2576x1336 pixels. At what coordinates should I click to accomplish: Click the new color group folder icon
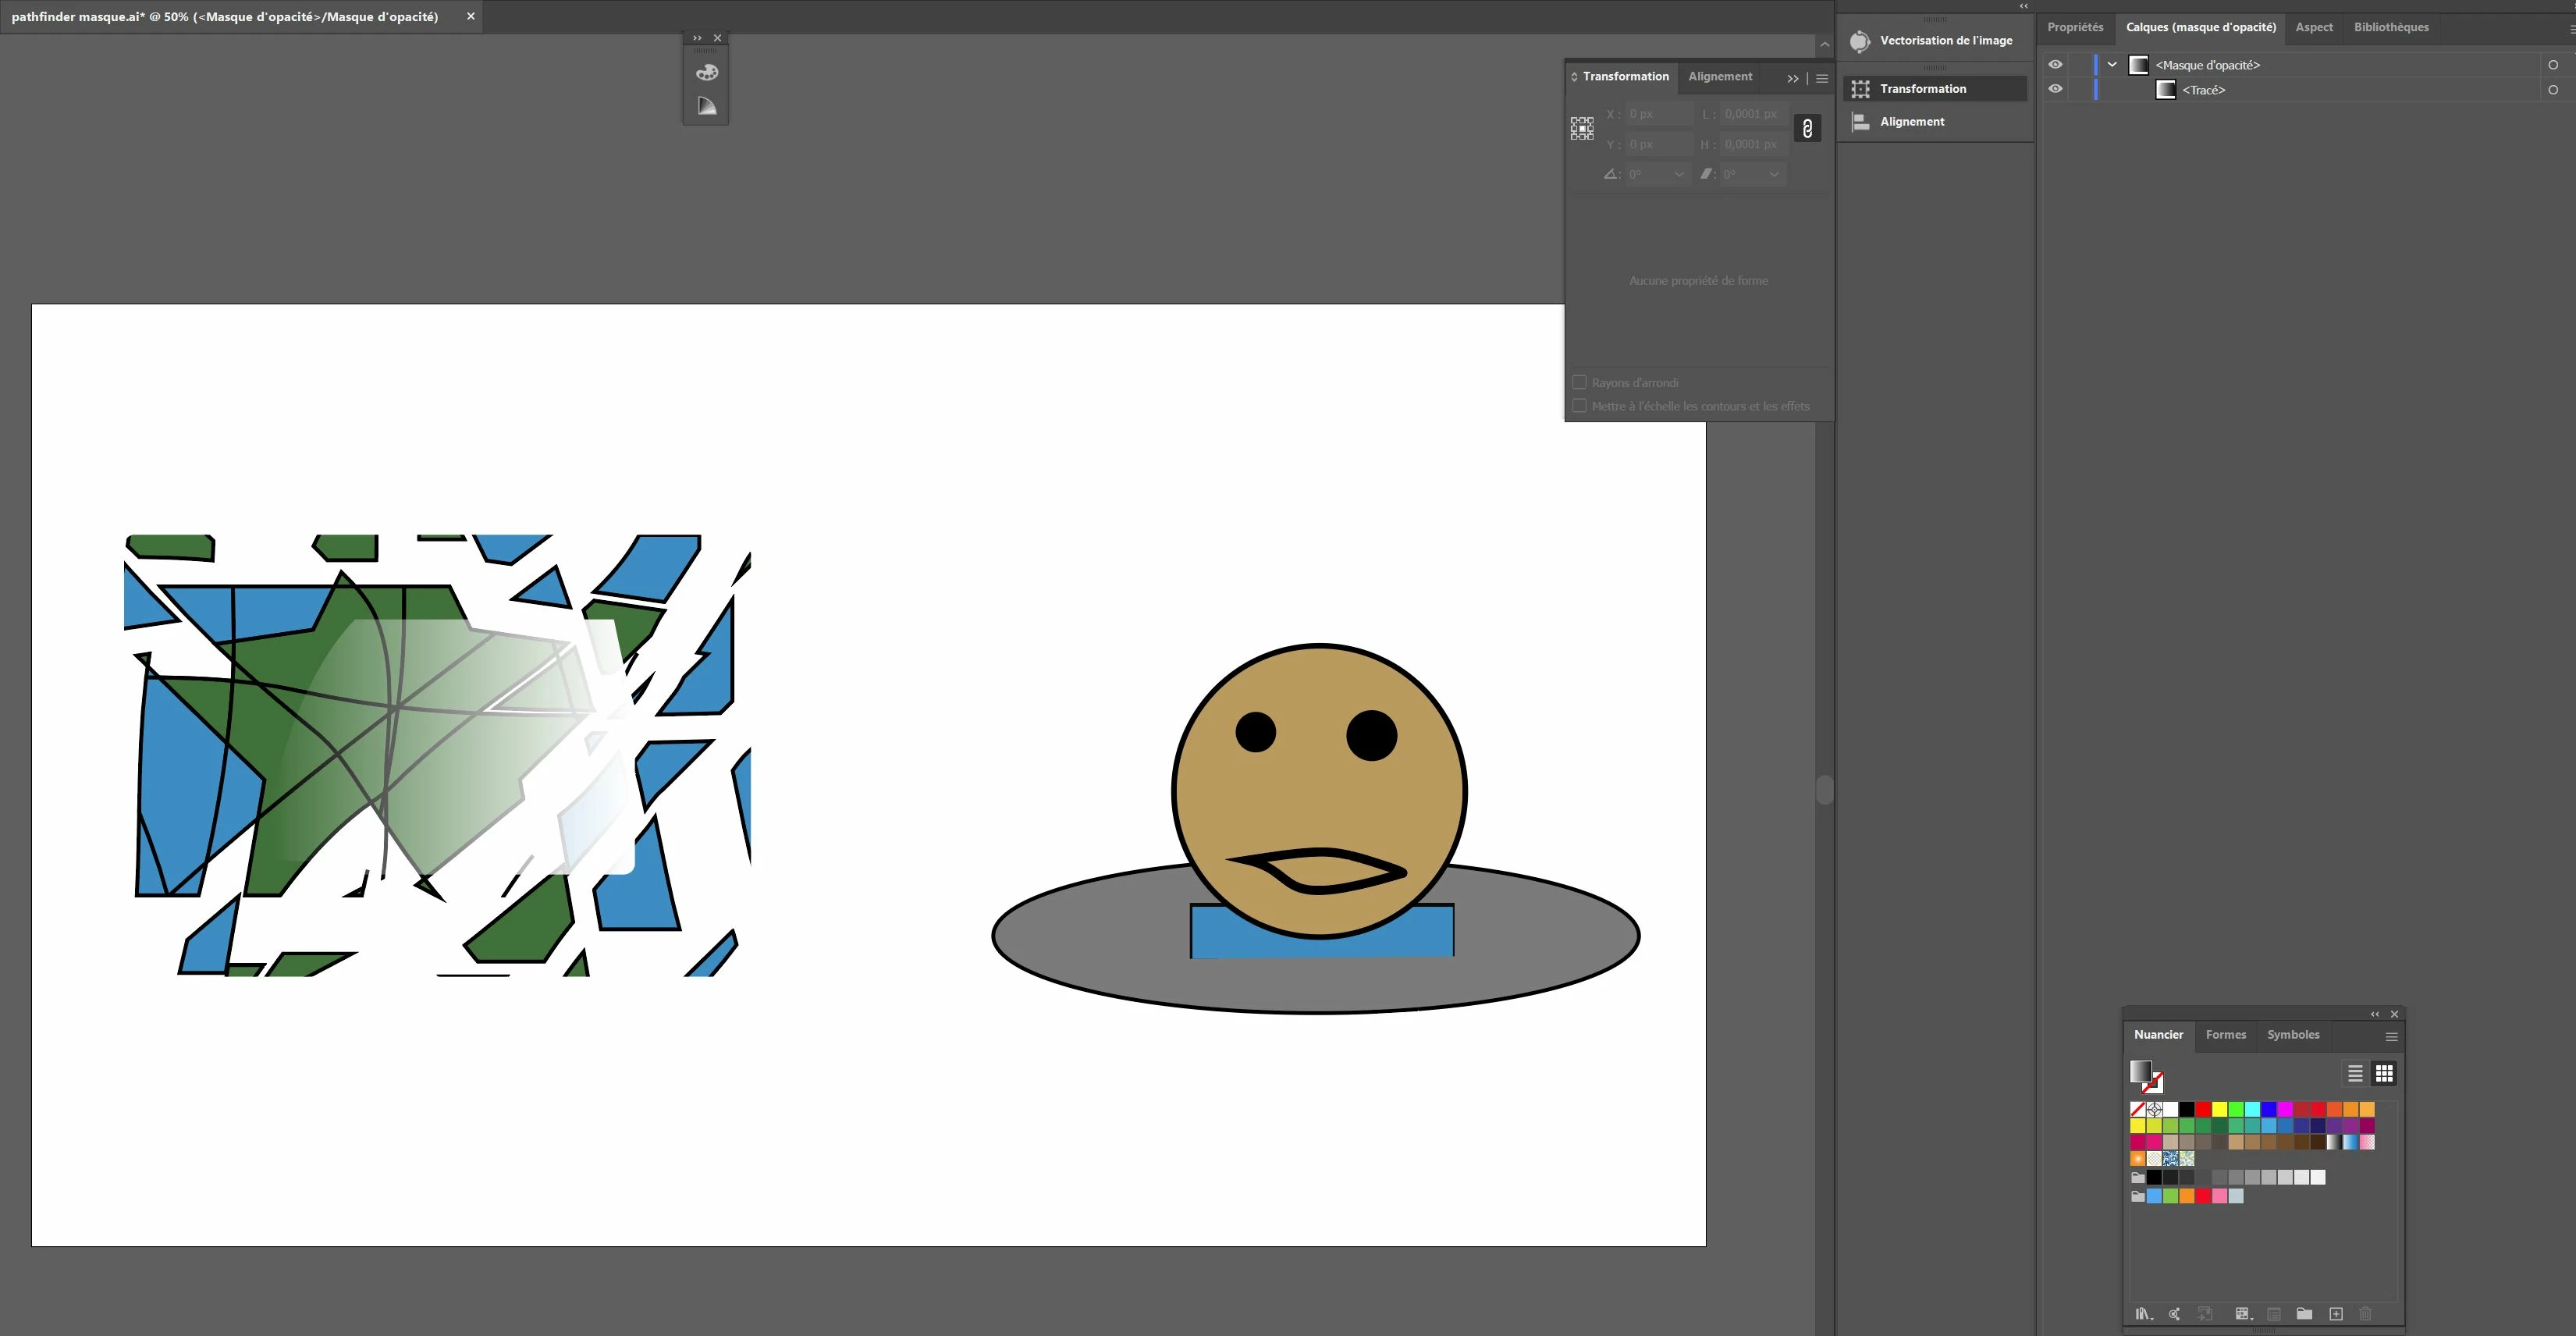pyautogui.click(x=2304, y=1314)
